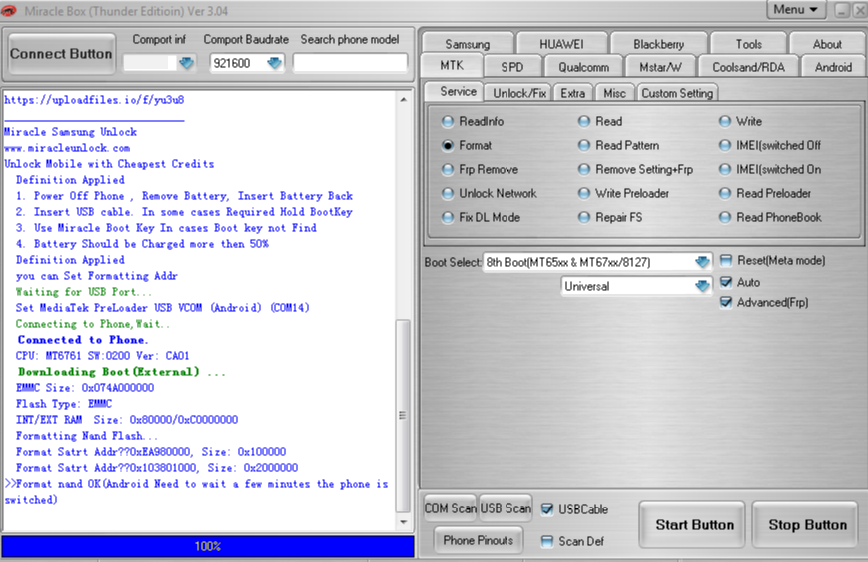868x562 pixels.
Task: Open the Boot Select dropdown list
Action: (702, 262)
